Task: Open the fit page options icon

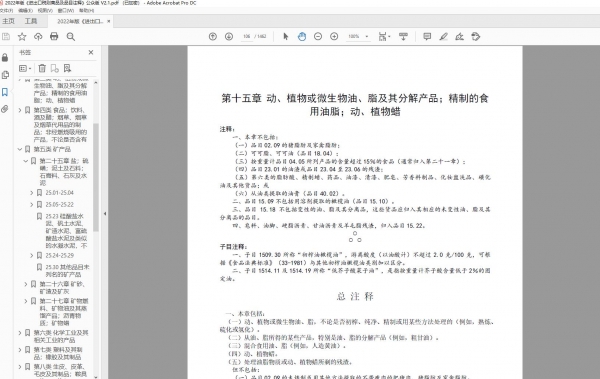Action: 384,36
